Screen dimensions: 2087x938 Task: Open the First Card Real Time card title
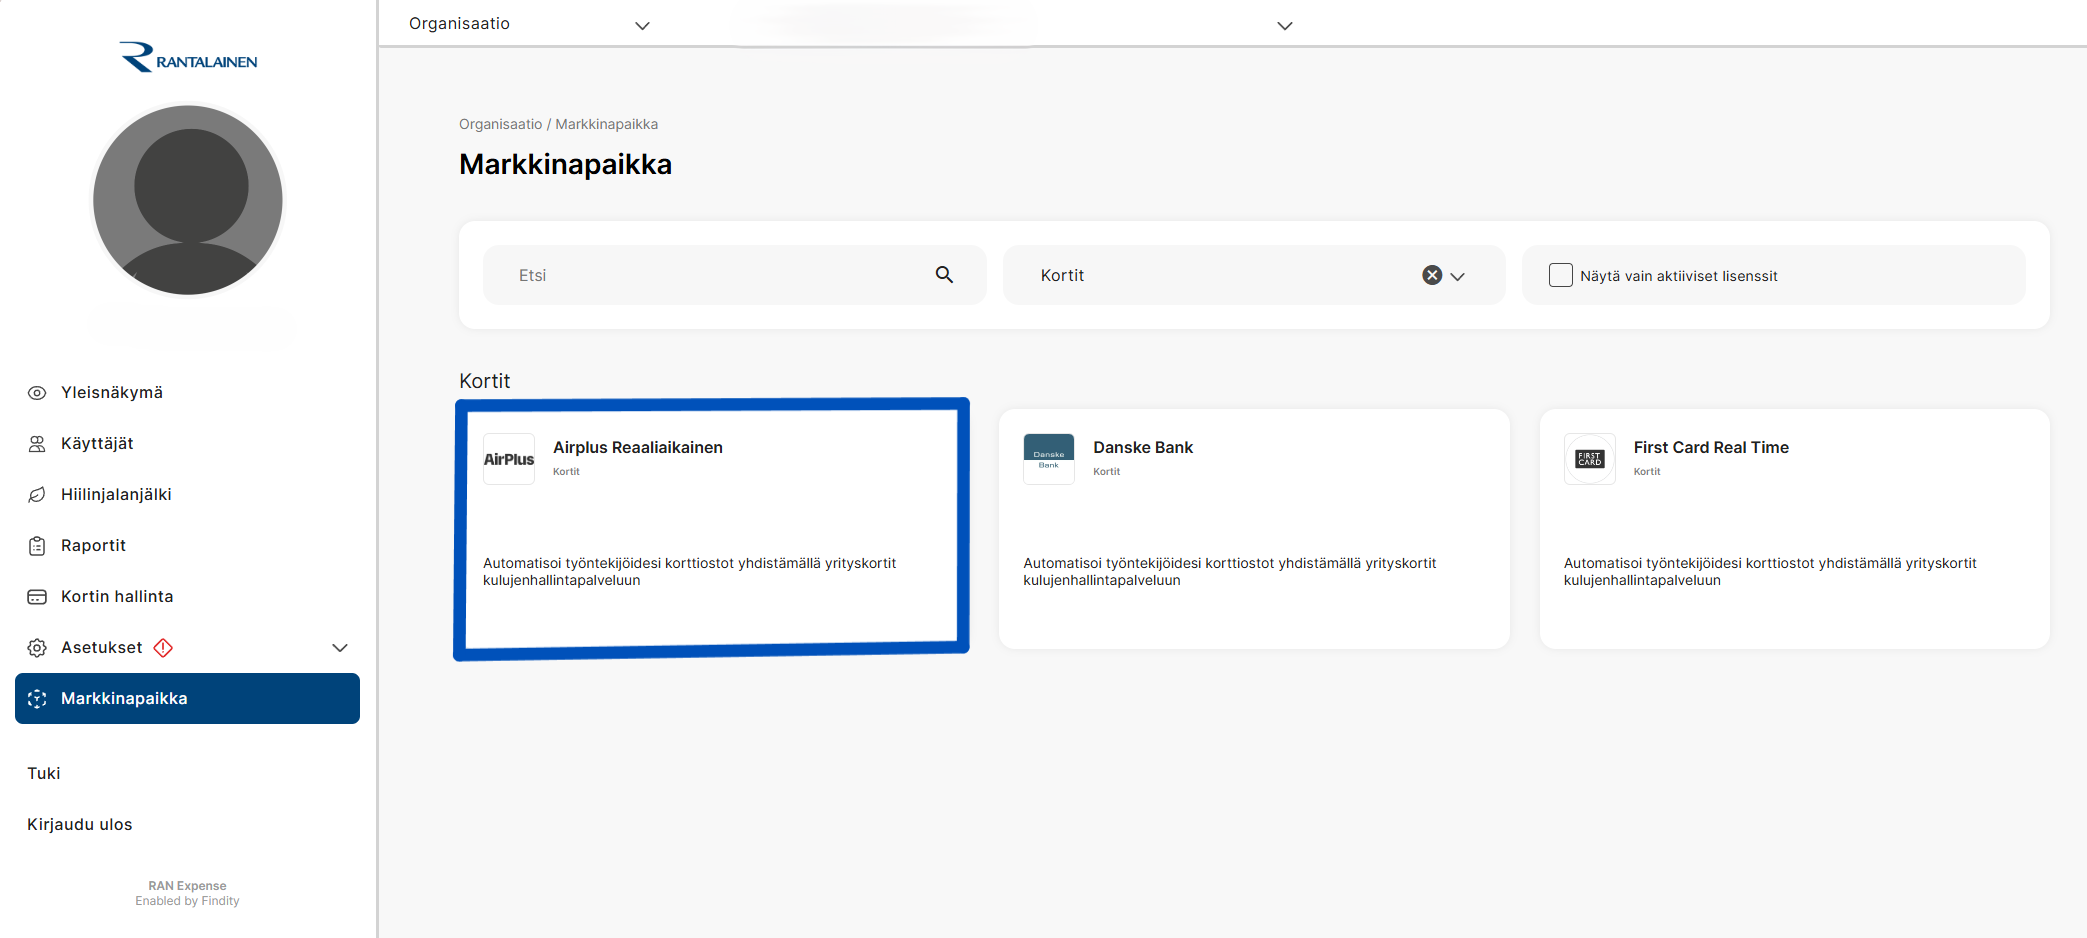pos(1711,447)
